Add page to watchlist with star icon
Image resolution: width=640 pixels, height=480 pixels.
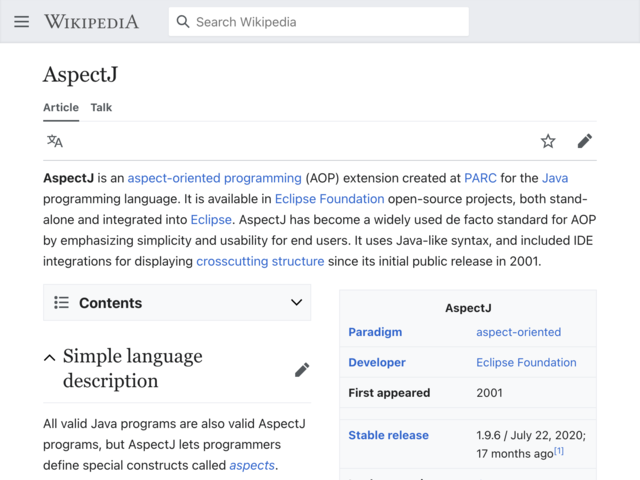548,141
